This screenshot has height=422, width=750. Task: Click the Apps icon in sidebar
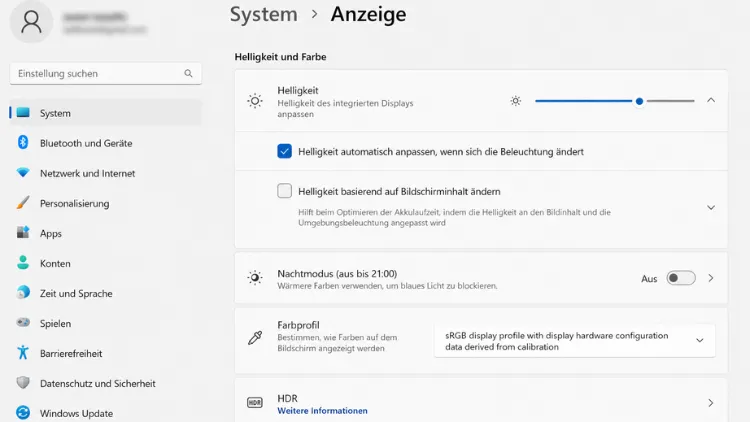22,233
